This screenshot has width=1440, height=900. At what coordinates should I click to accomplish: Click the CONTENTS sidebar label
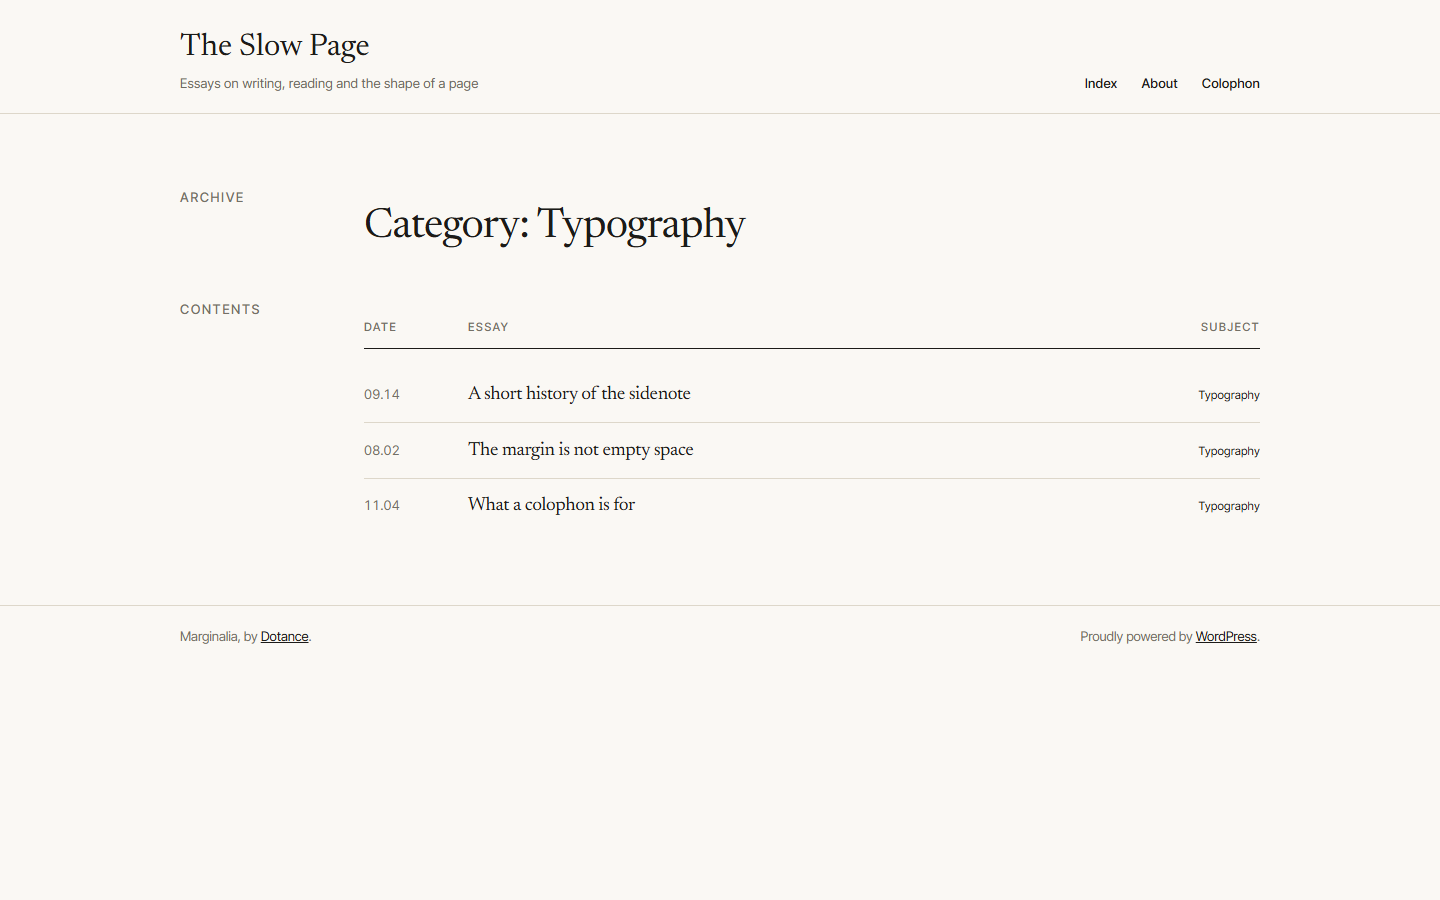[x=220, y=310]
